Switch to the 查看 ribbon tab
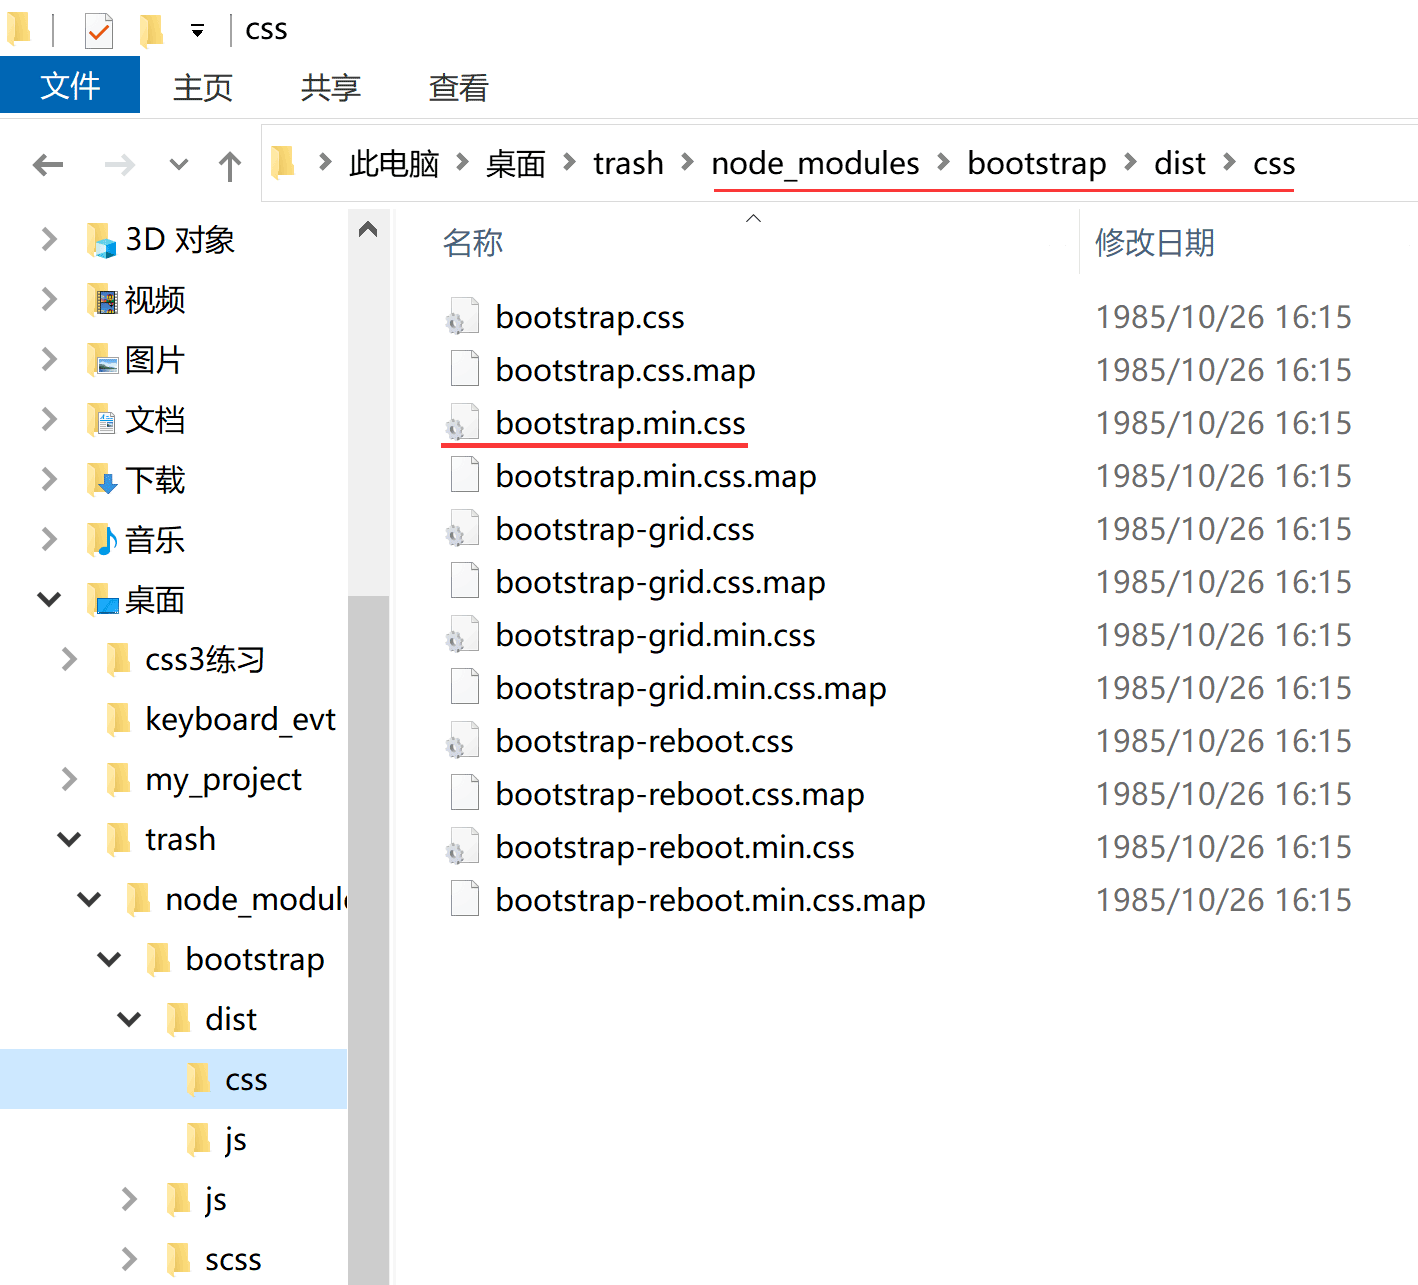1418x1285 pixels. coord(459,88)
